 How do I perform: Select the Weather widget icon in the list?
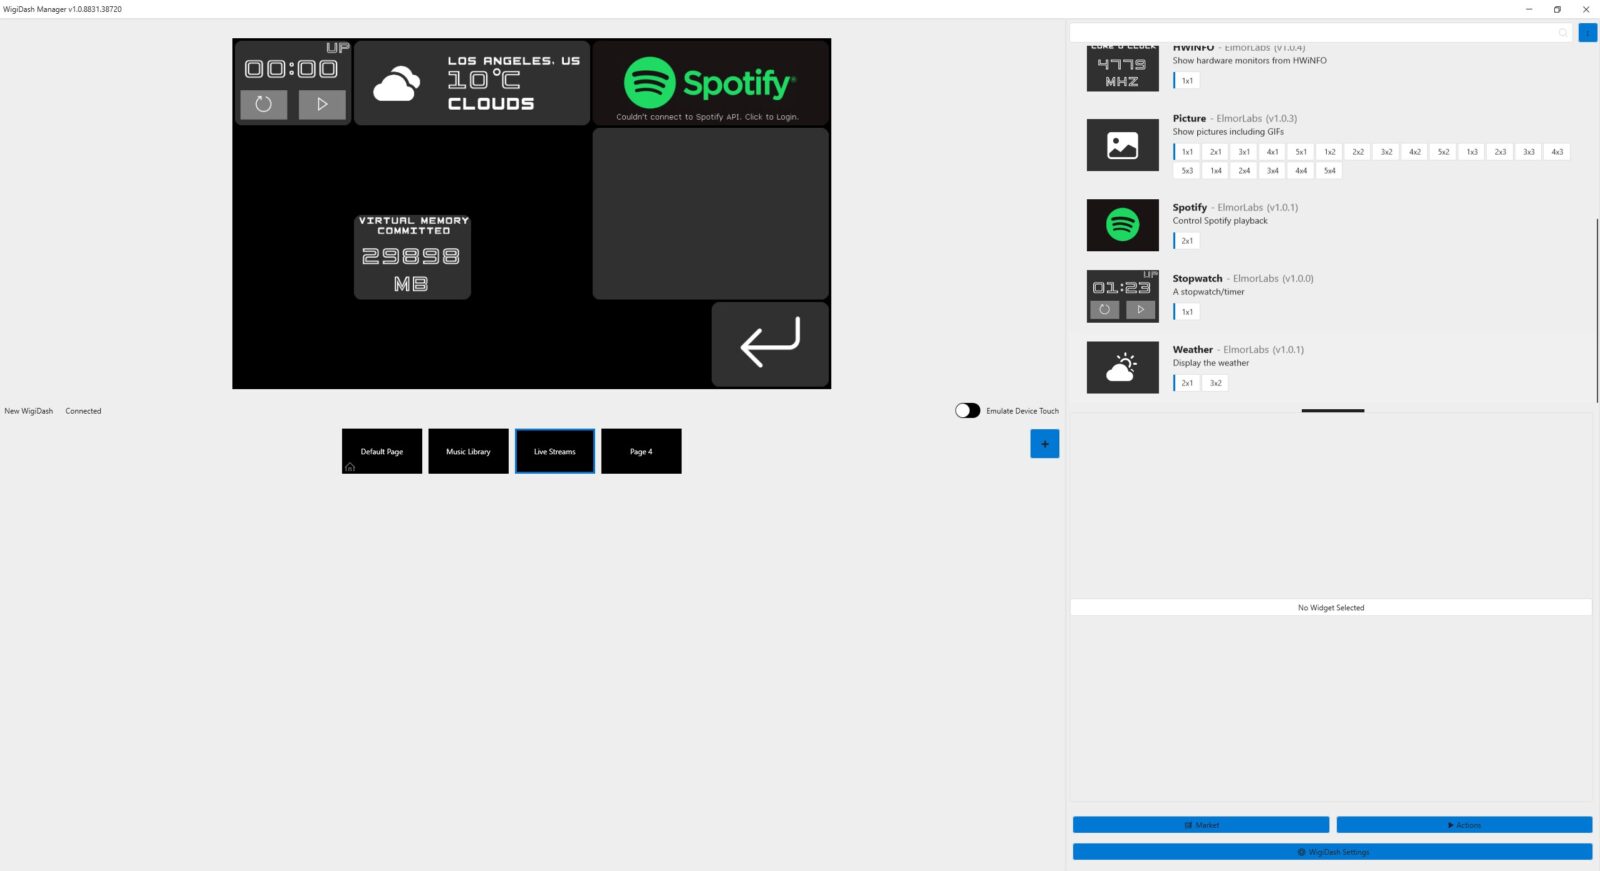[1122, 367]
